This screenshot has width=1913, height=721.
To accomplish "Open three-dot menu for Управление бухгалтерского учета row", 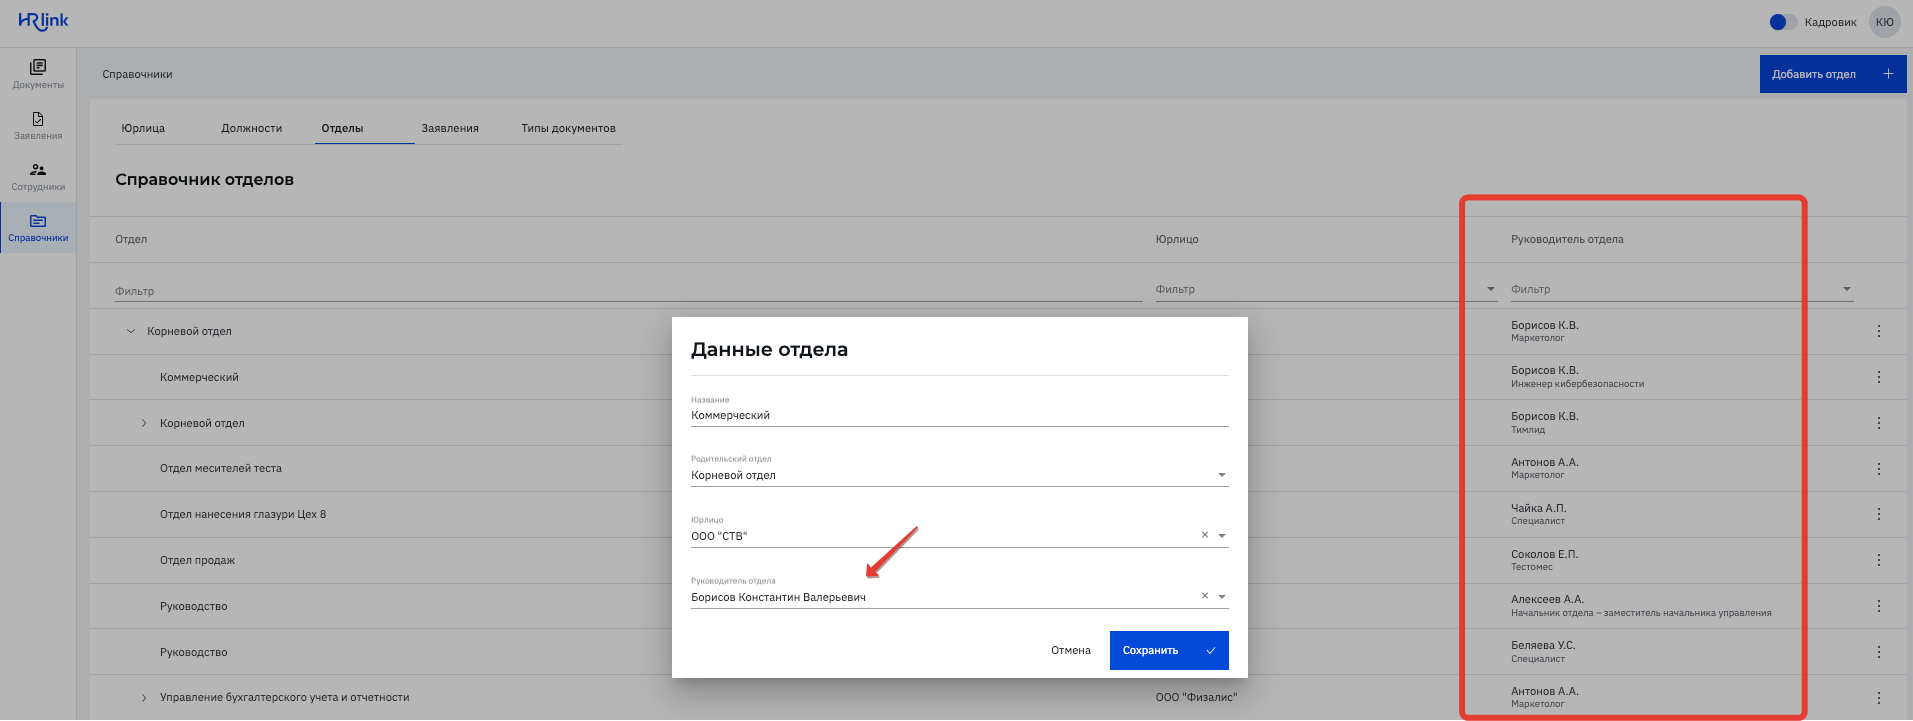I will coord(1879,698).
